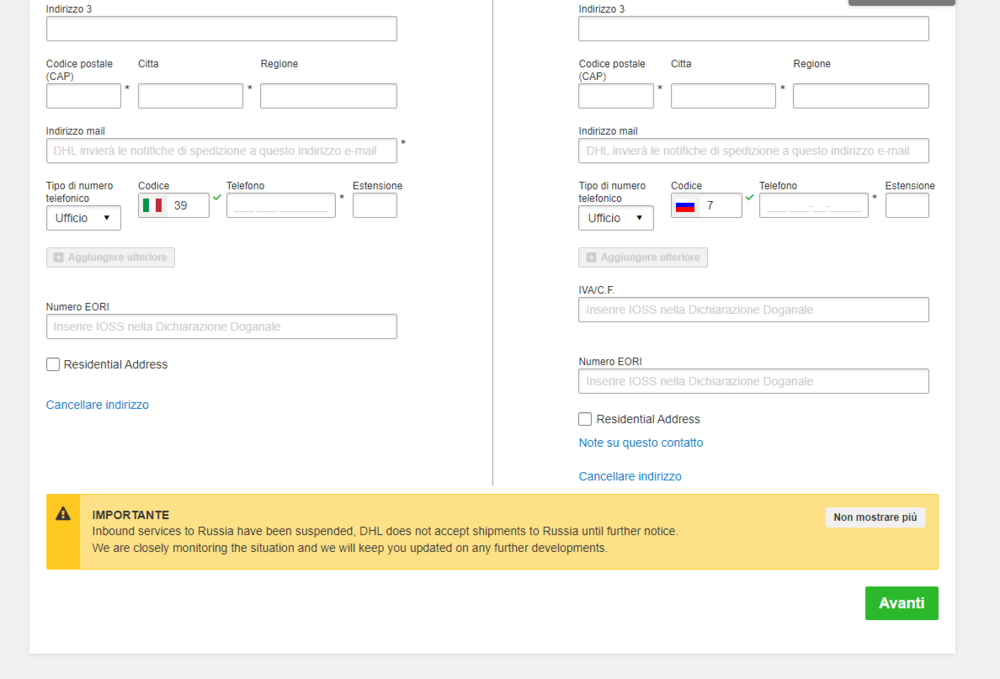
Task: Click the Russian flag country code icon
Action: click(685, 206)
